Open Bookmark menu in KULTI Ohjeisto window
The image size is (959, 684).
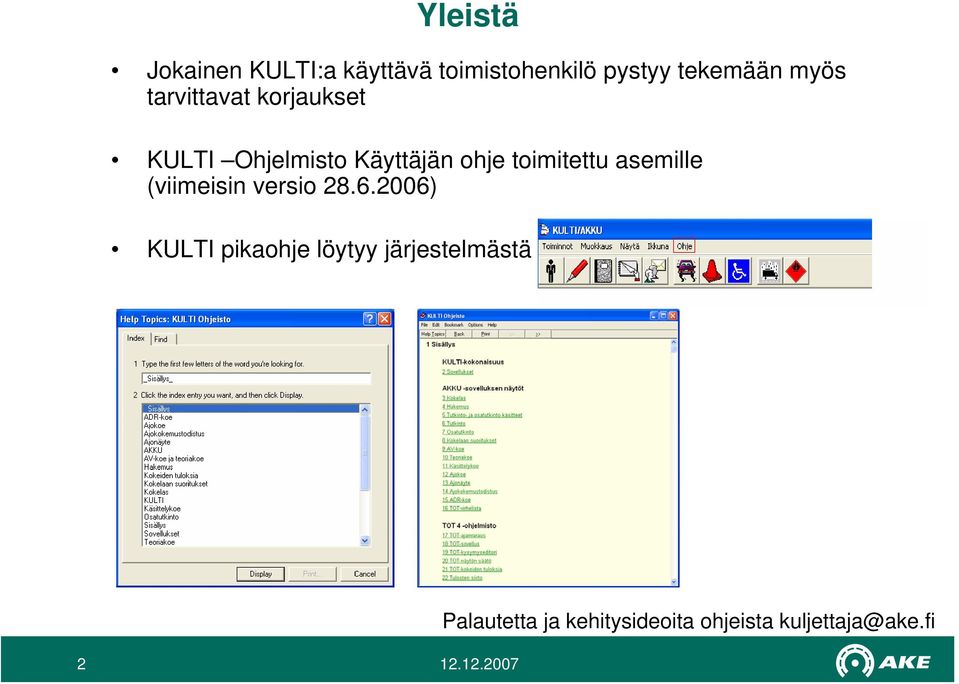click(x=453, y=325)
